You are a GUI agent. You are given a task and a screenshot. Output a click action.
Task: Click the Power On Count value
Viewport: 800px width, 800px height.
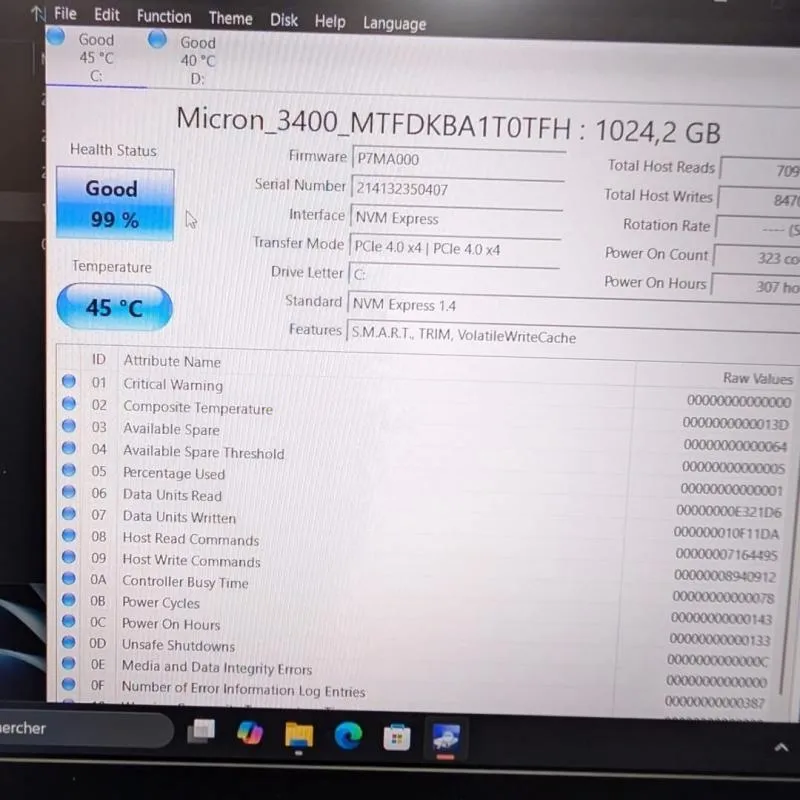tap(756, 257)
